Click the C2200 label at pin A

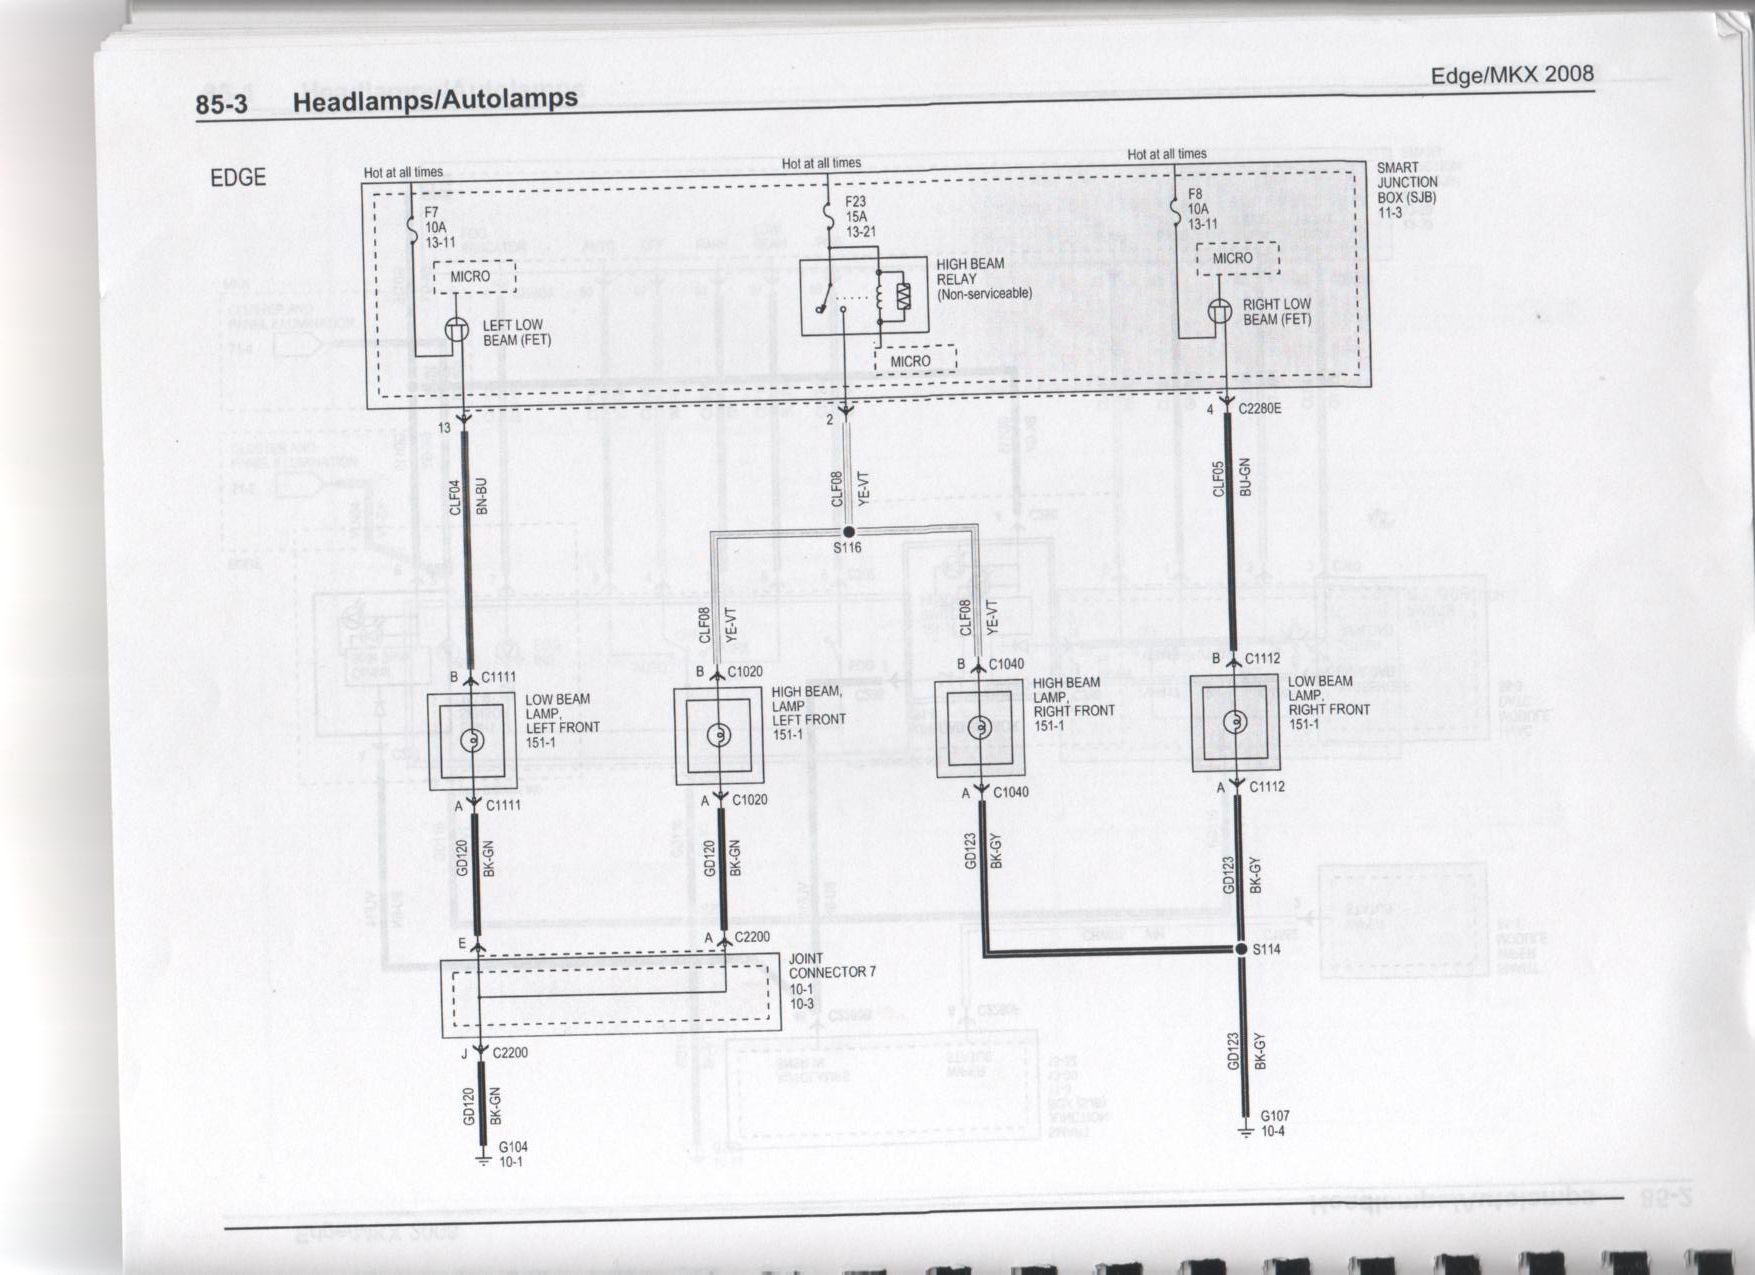point(752,937)
